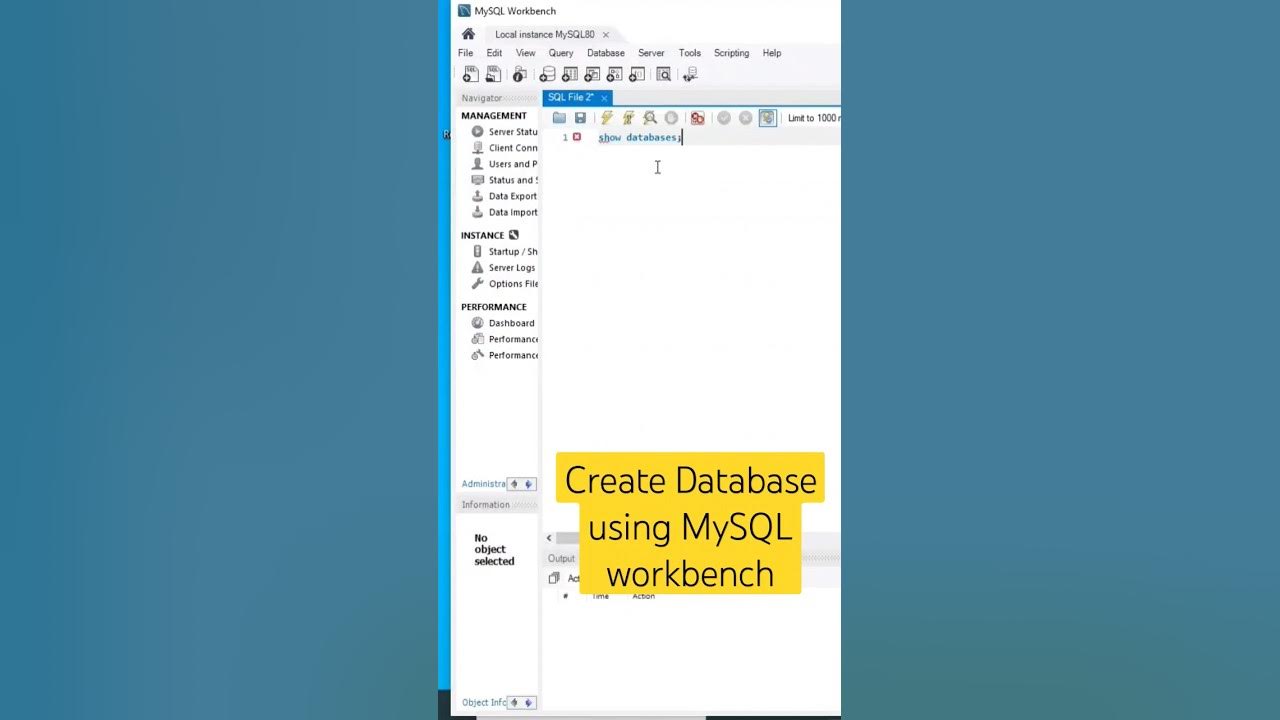Click the editor horizontal scrollbar left arrow
Screen dimensions: 1280x720
tap(548, 538)
